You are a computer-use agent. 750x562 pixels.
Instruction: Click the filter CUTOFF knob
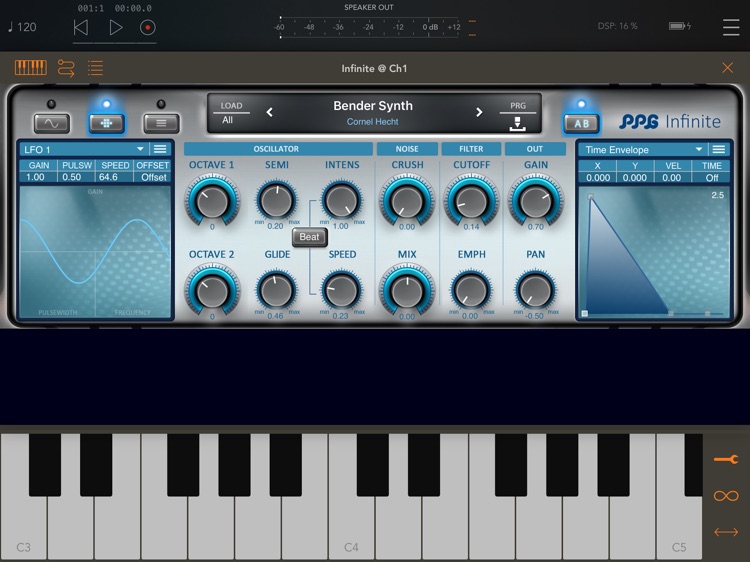(471, 201)
